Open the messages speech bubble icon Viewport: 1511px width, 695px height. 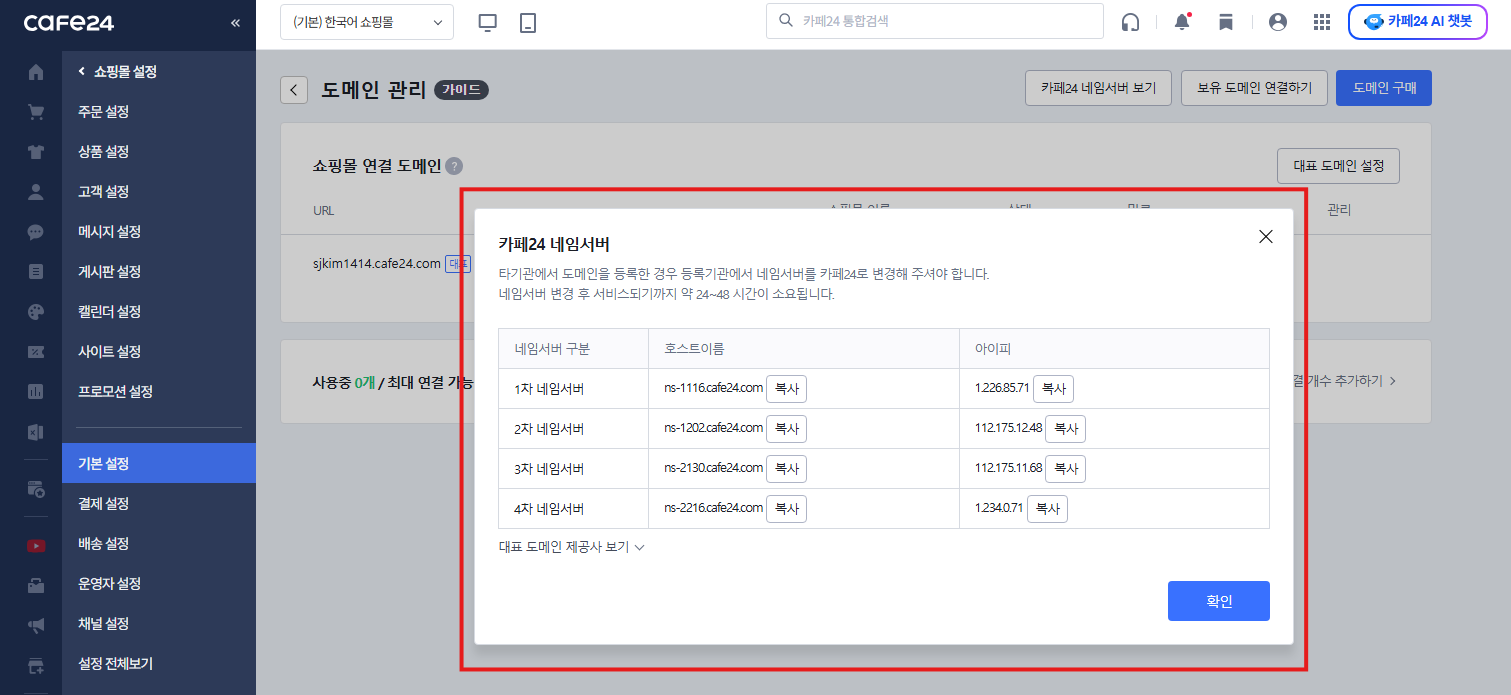coord(36,232)
